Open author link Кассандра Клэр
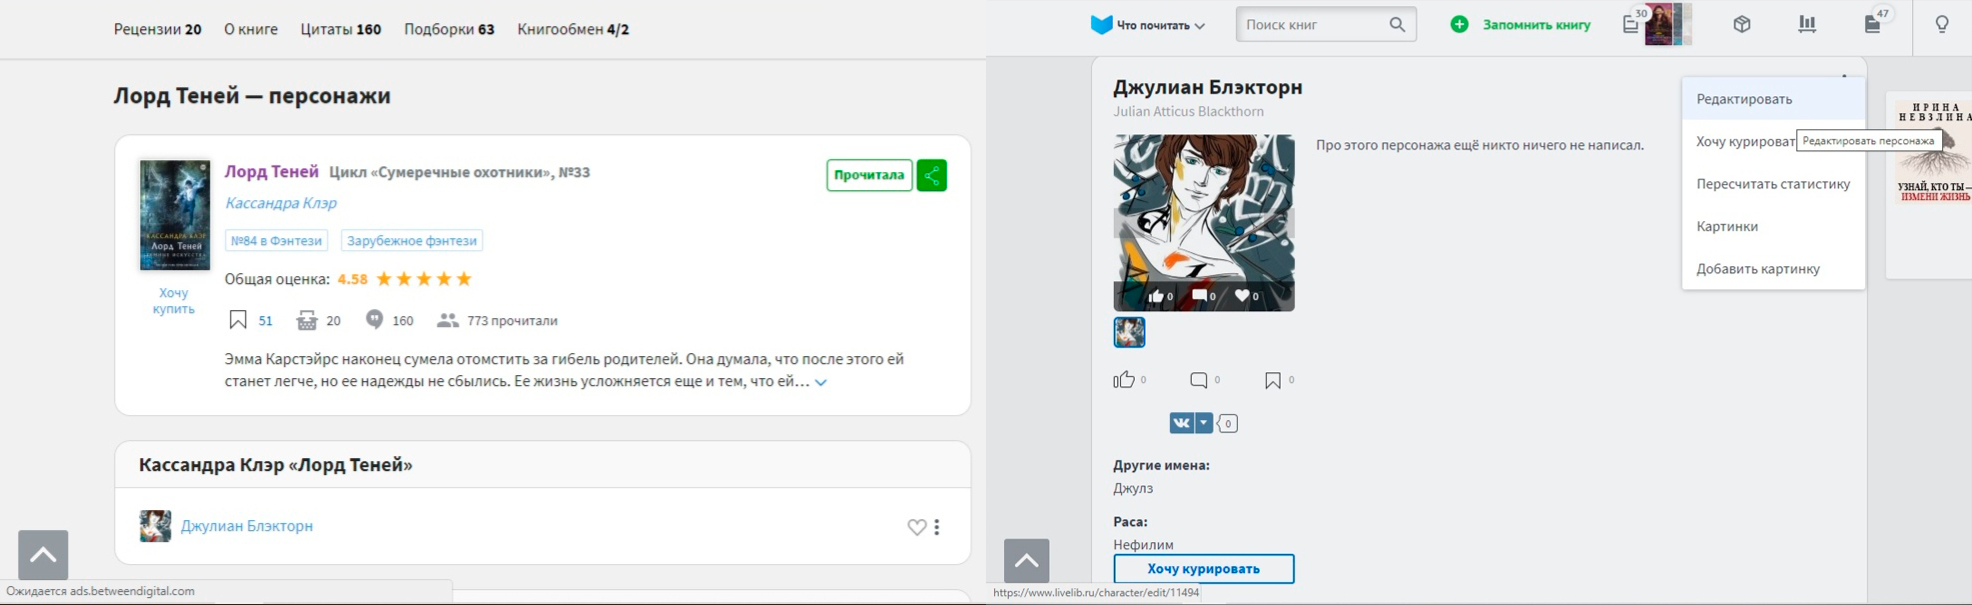The height and width of the screenshot is (605, 1972). coord(280,203)
